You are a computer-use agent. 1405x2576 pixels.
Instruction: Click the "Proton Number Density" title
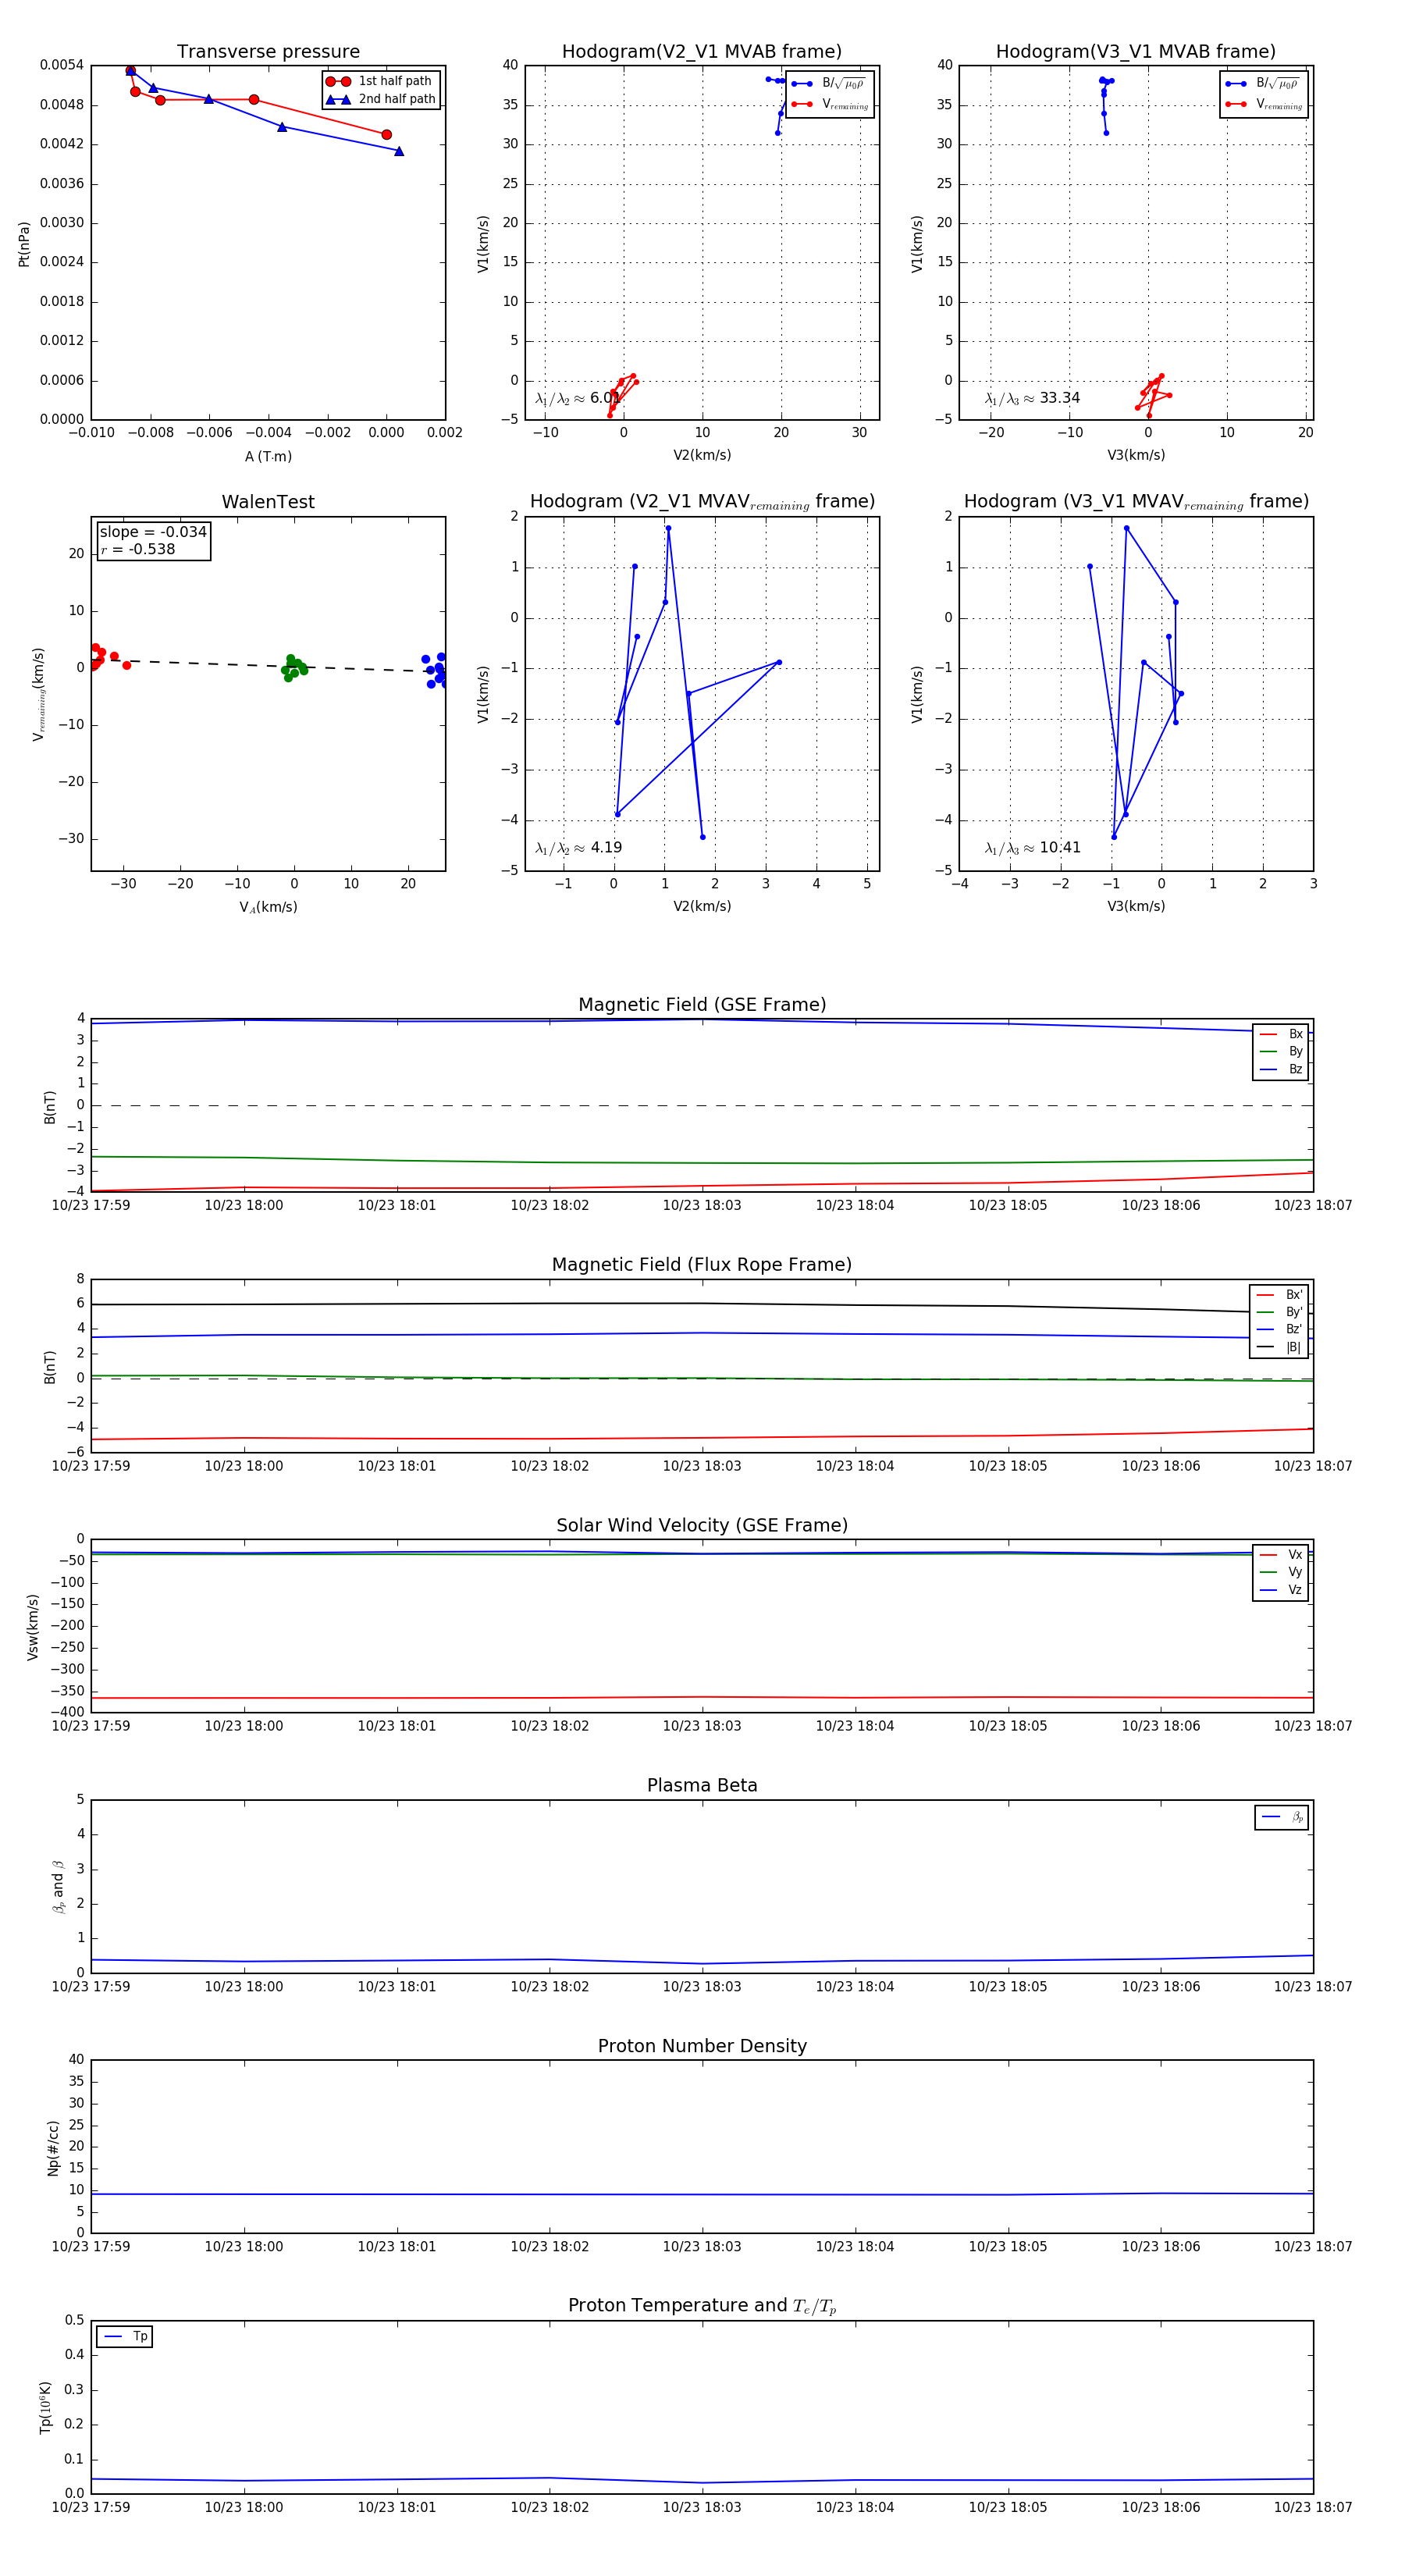(702, 2046)
